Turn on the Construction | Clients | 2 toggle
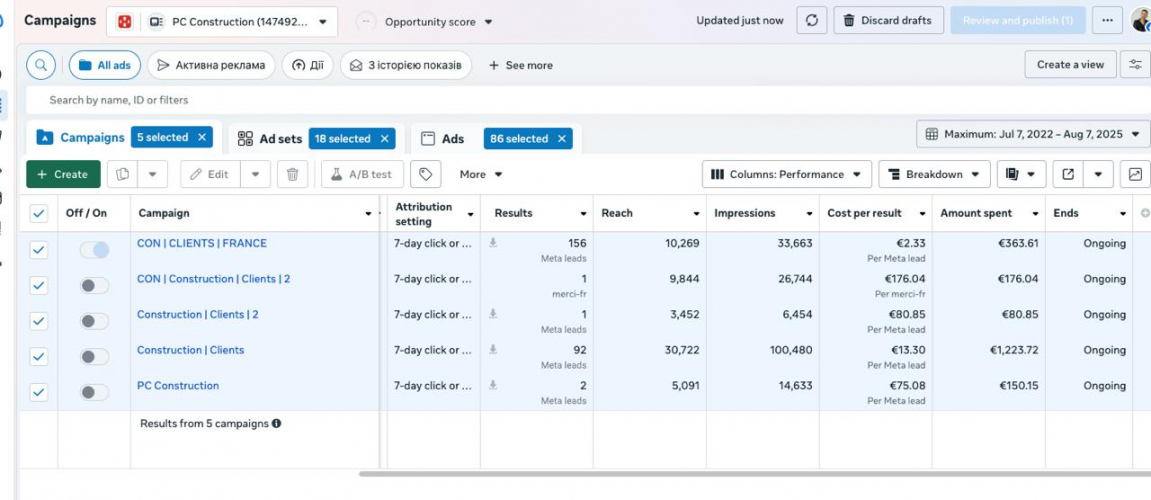 (x=95, y=321)
